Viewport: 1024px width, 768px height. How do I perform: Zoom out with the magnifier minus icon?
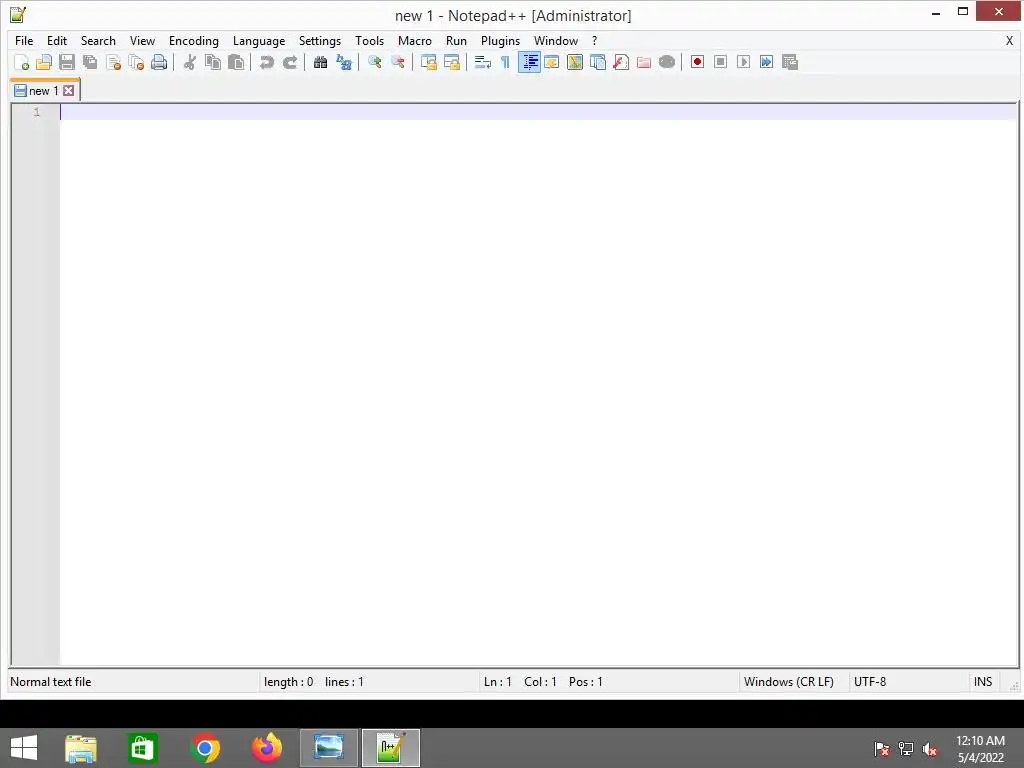click(x=397, y=62)
